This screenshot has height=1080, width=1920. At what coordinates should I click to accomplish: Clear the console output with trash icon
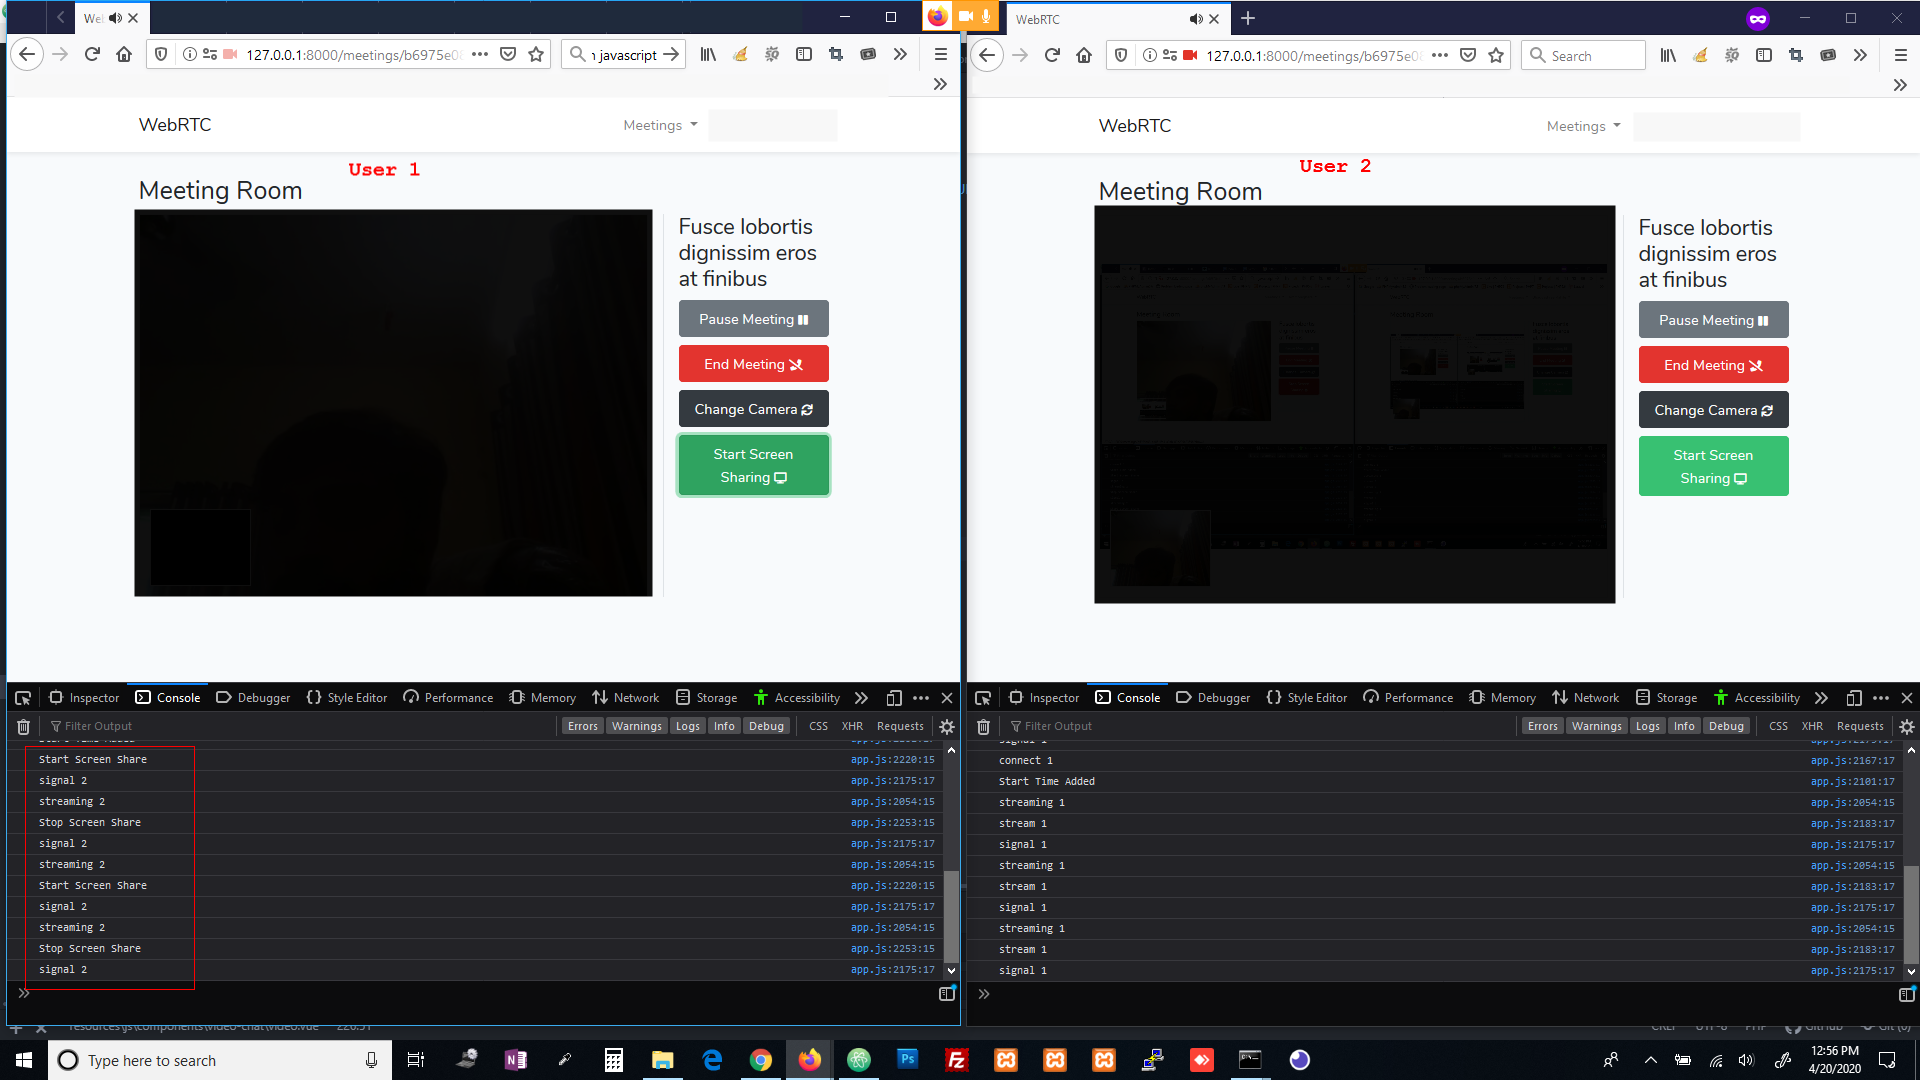tap(22, 726)
